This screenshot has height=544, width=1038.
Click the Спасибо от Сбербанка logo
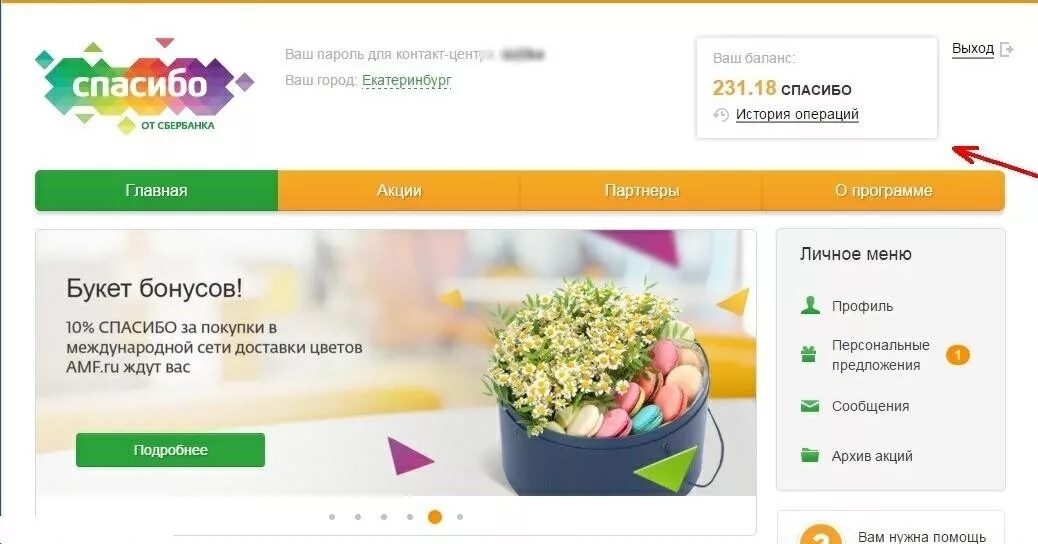pyautogui.click(x=144, y=86)
